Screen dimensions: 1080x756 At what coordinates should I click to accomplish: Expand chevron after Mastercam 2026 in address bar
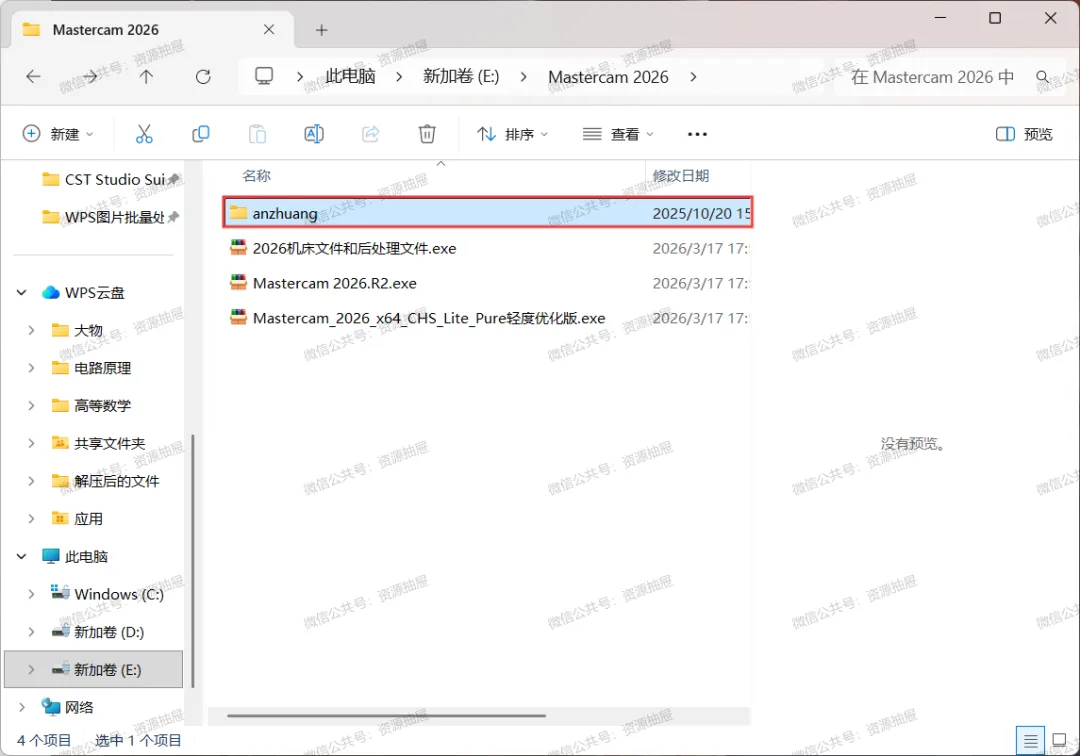pyautogui.click(x=693, y=77)
